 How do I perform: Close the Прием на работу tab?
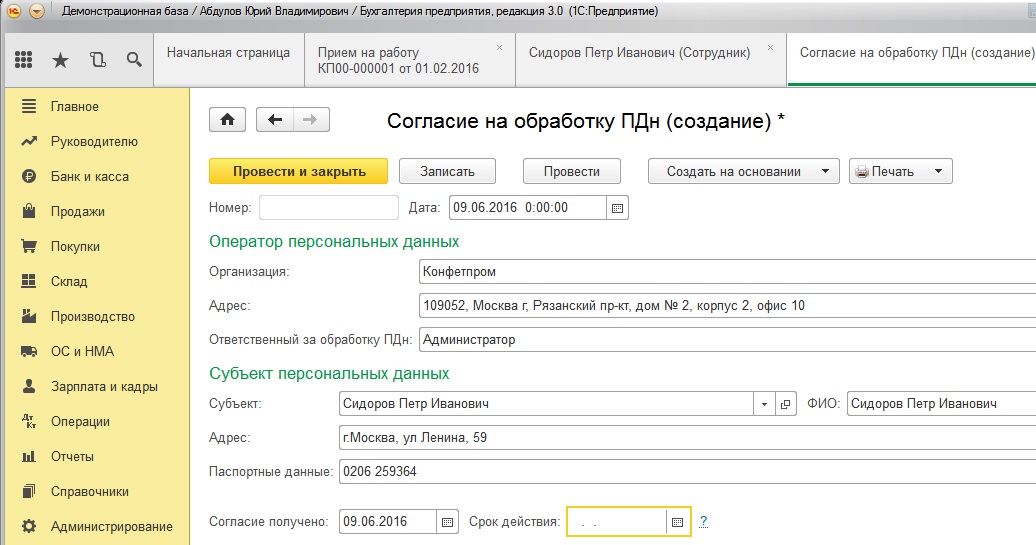point(500,48)
